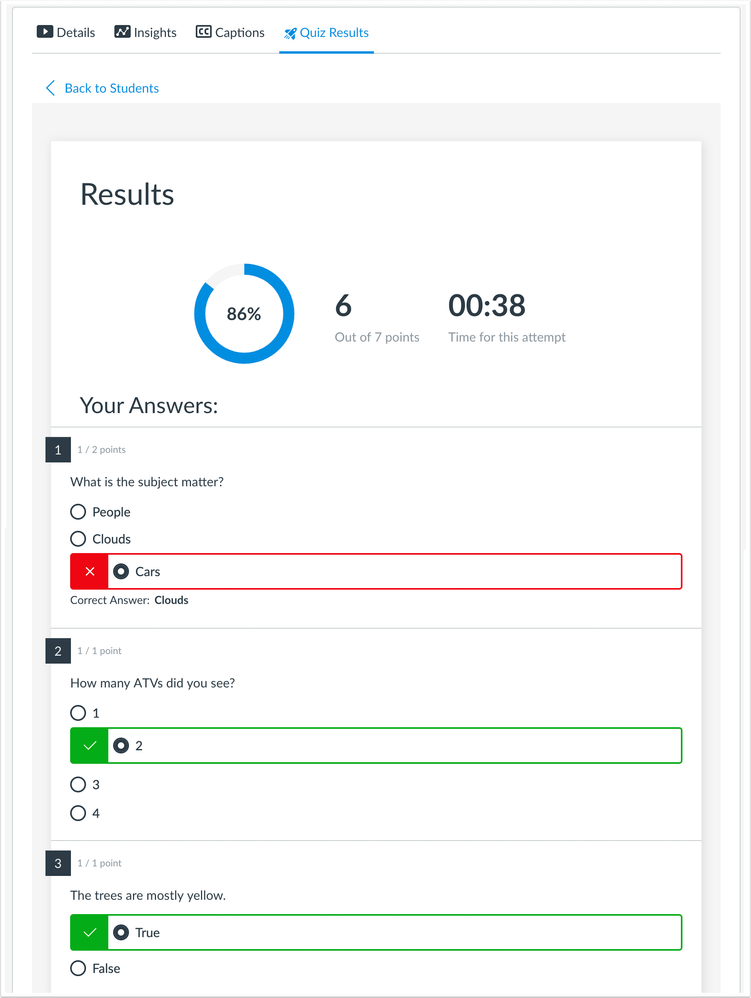Viewport: 751px width, 998px height.
Task: Click the question 3 number badge
Action: pos(57,863)
